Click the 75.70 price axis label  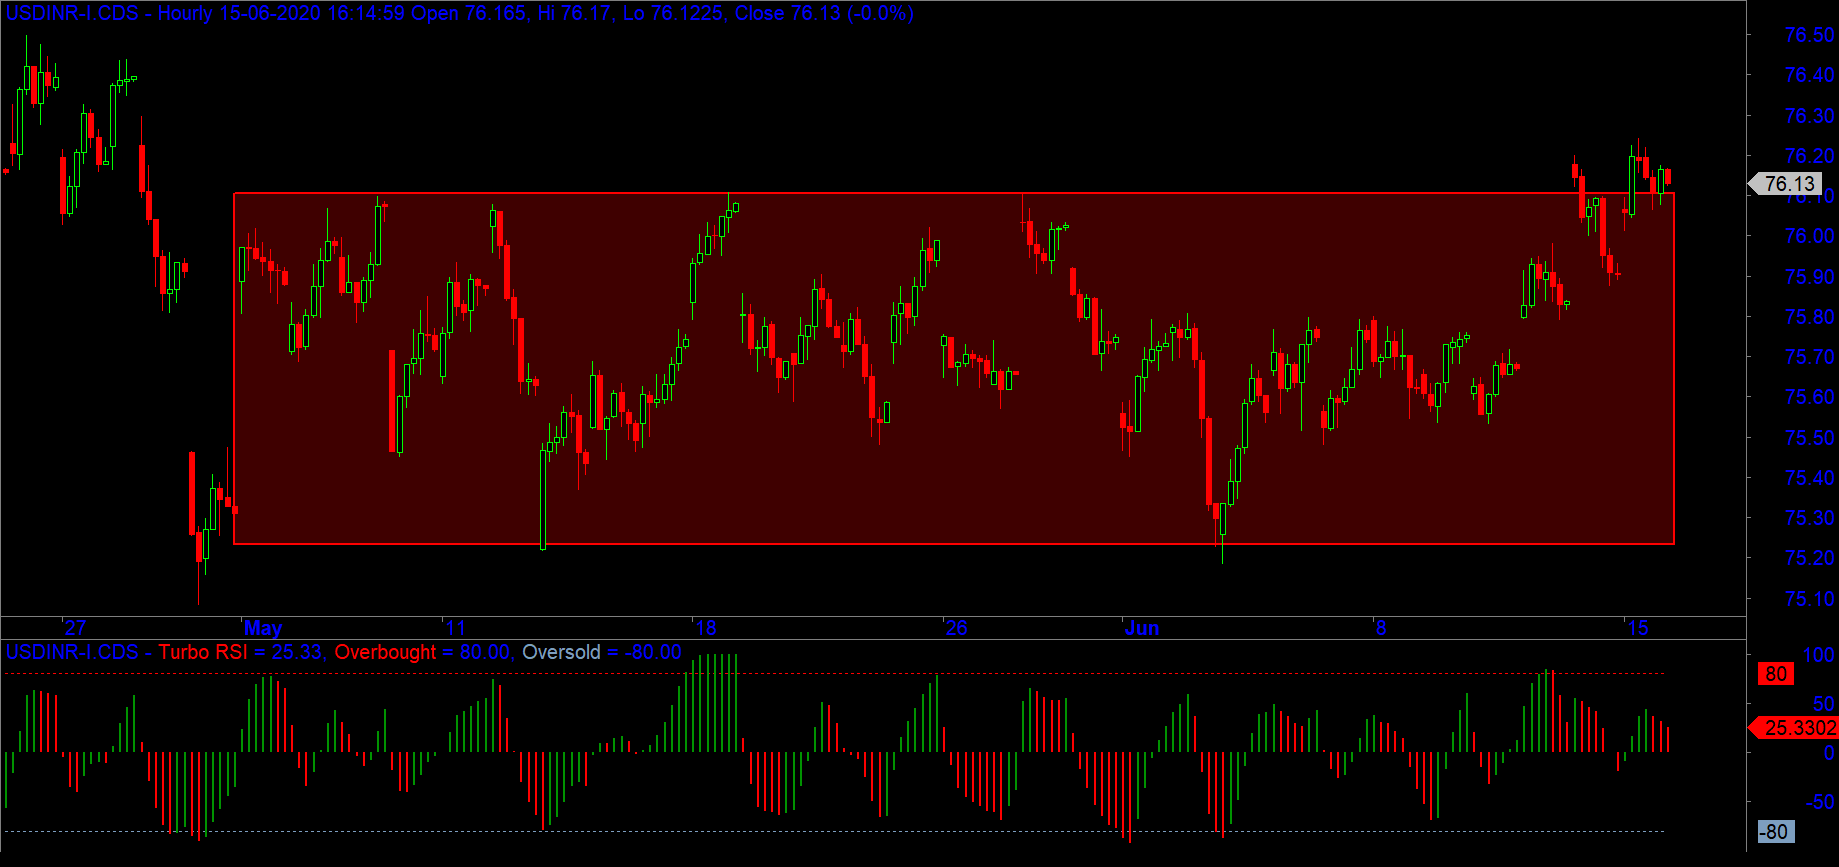[1809, 357]
